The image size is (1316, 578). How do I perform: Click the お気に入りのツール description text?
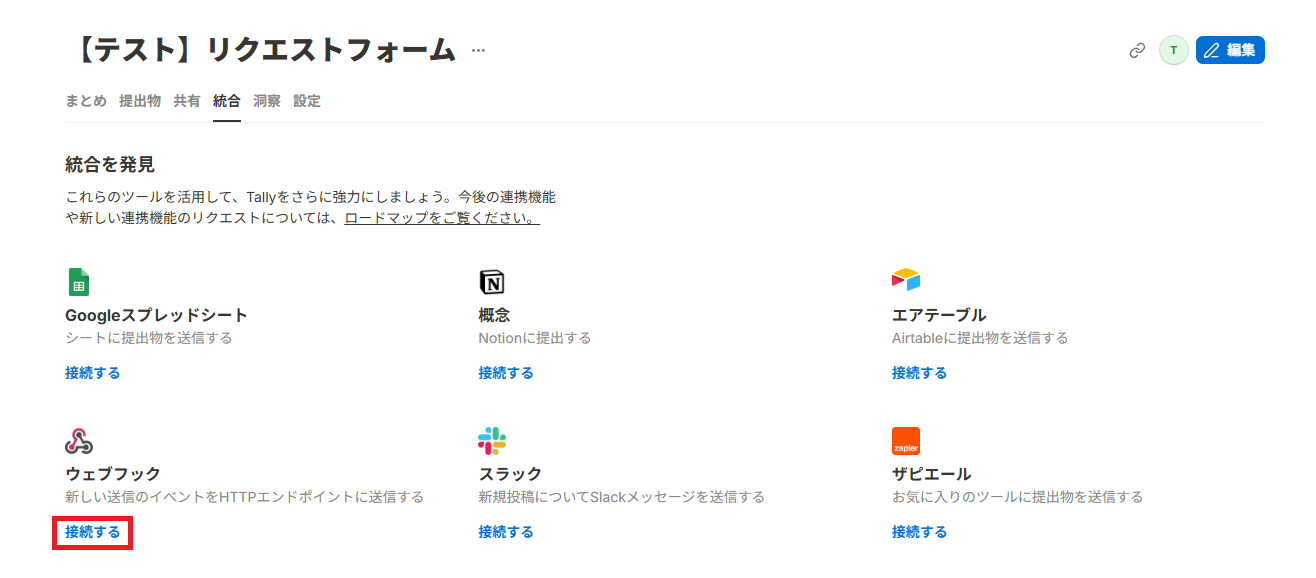tap(1017, 497)
